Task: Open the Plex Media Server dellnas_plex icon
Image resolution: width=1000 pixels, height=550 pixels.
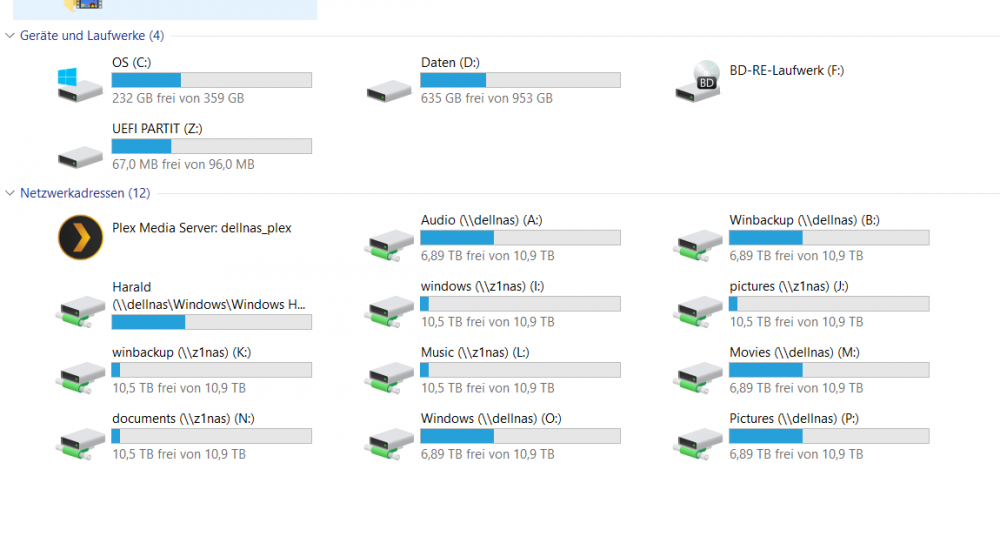Action: click(x=80, y=237)
